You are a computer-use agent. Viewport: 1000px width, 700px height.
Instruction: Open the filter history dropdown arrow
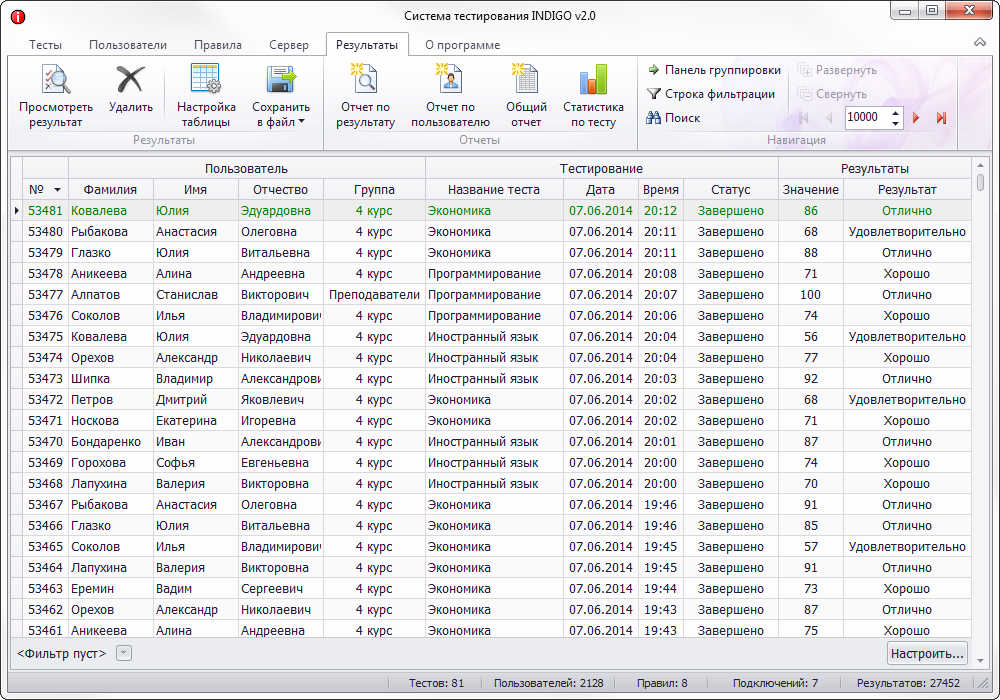coord(124,653)
